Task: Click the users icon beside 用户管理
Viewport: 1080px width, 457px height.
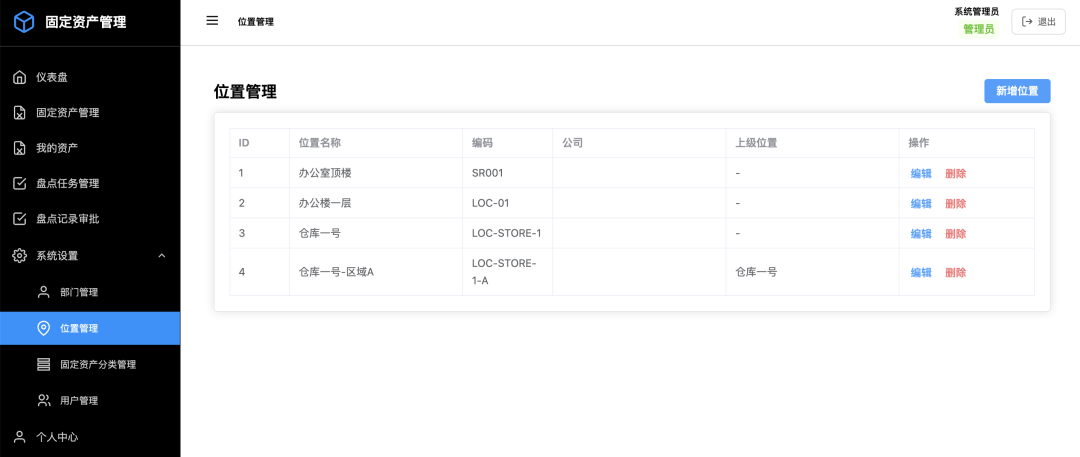Action: [43, 400]
